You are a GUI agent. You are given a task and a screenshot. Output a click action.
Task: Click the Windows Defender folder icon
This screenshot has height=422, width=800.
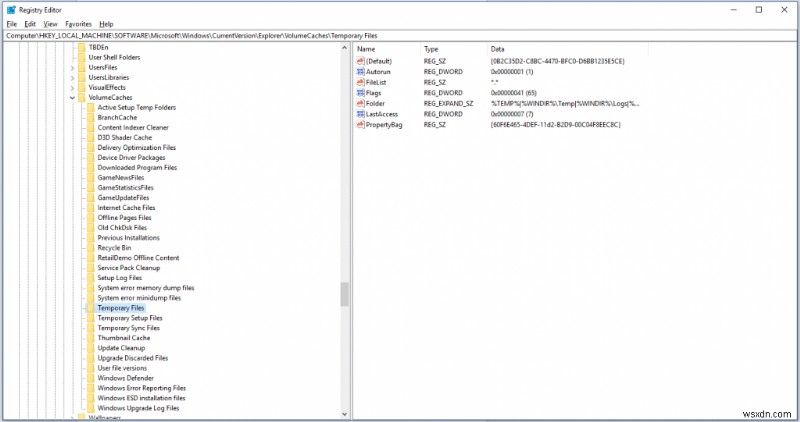91,378
